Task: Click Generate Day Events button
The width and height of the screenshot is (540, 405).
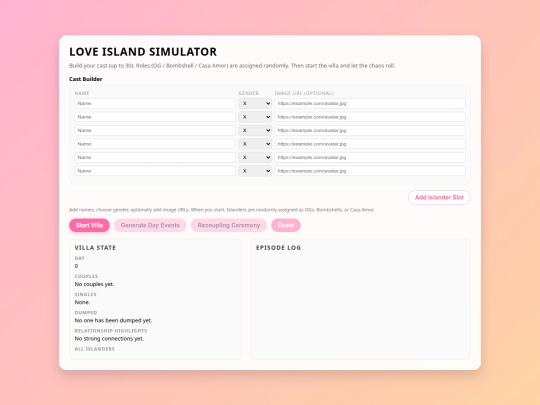Action: (150, 225)
